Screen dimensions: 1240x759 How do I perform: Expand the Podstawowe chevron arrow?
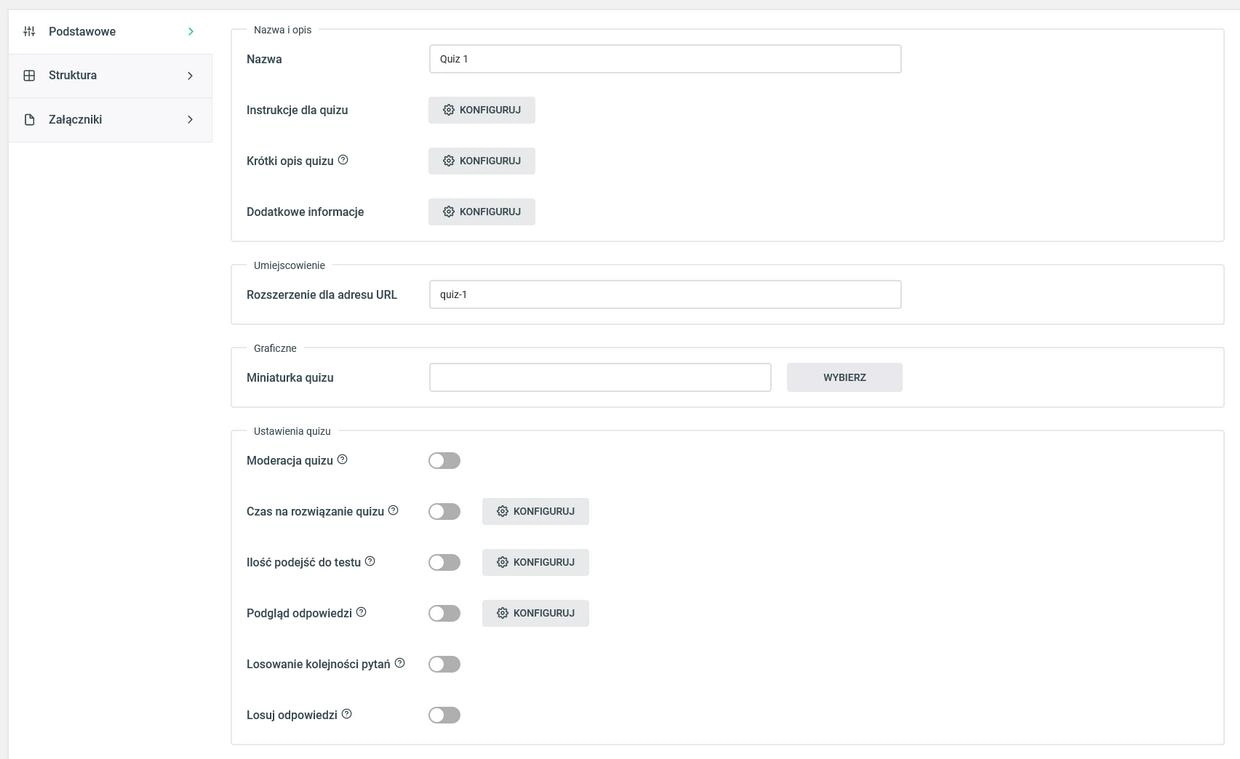190,32
